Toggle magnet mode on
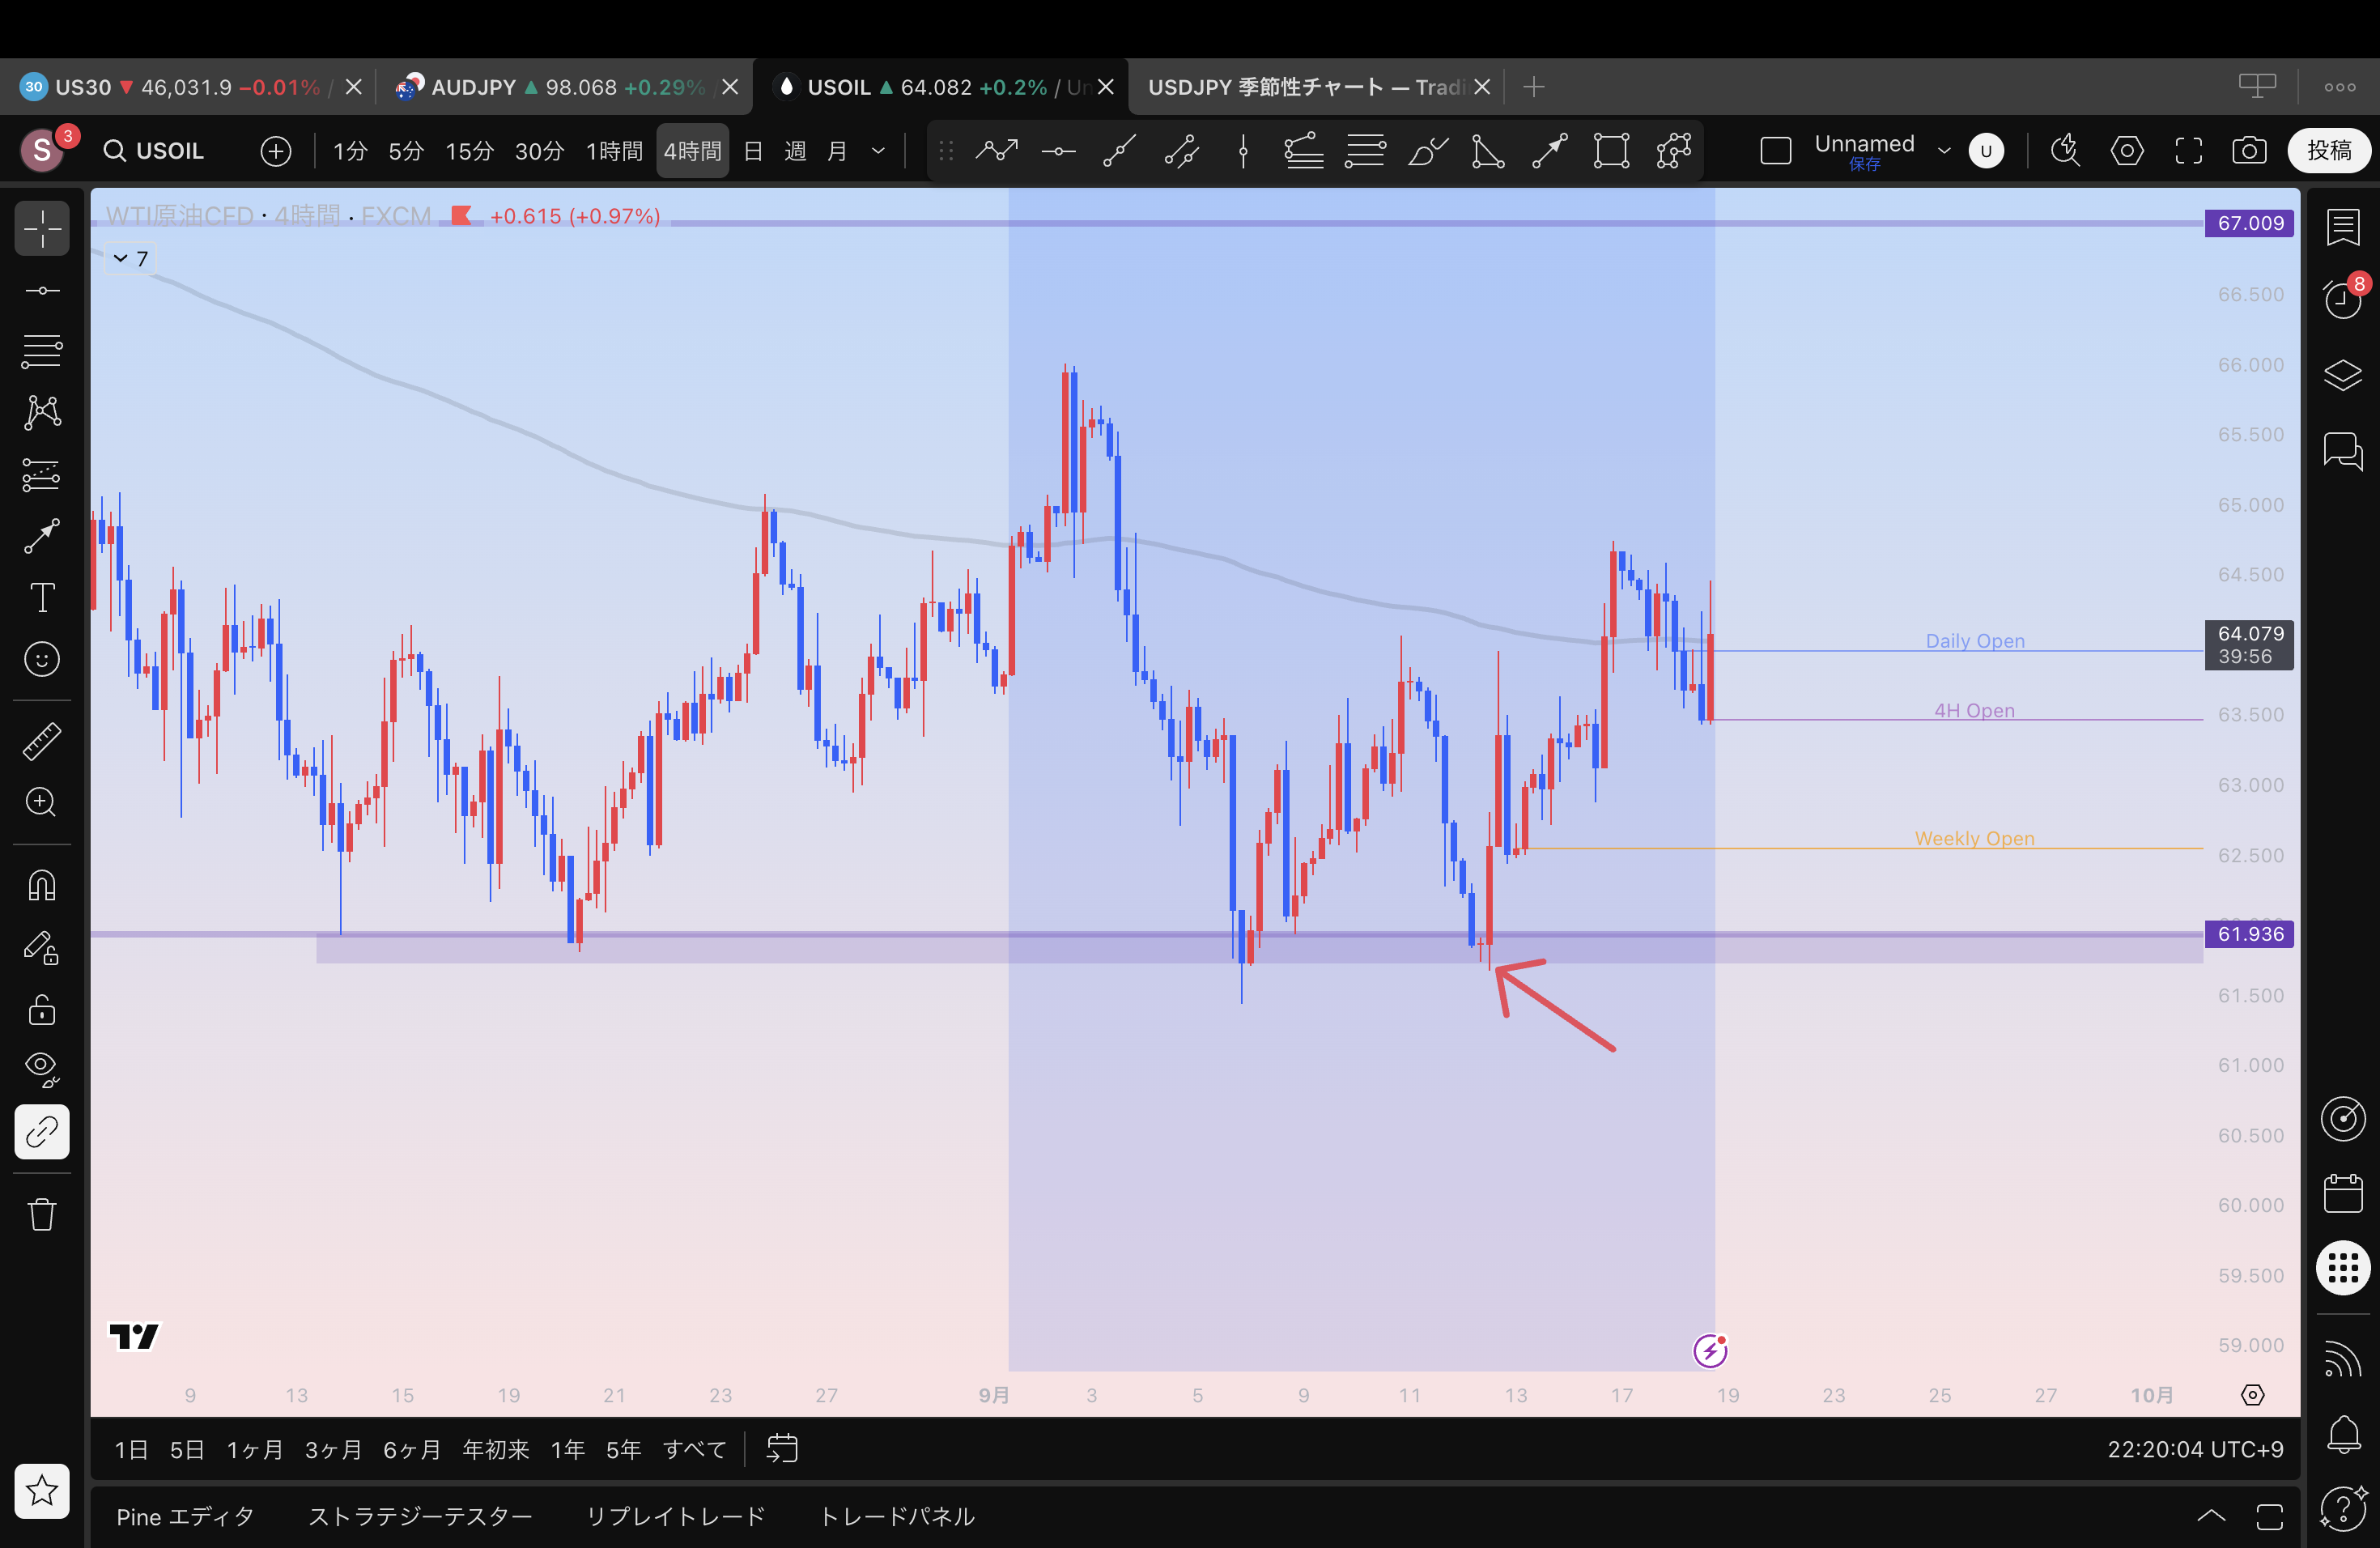2380x1548 pixels. [x=42, y=886]
